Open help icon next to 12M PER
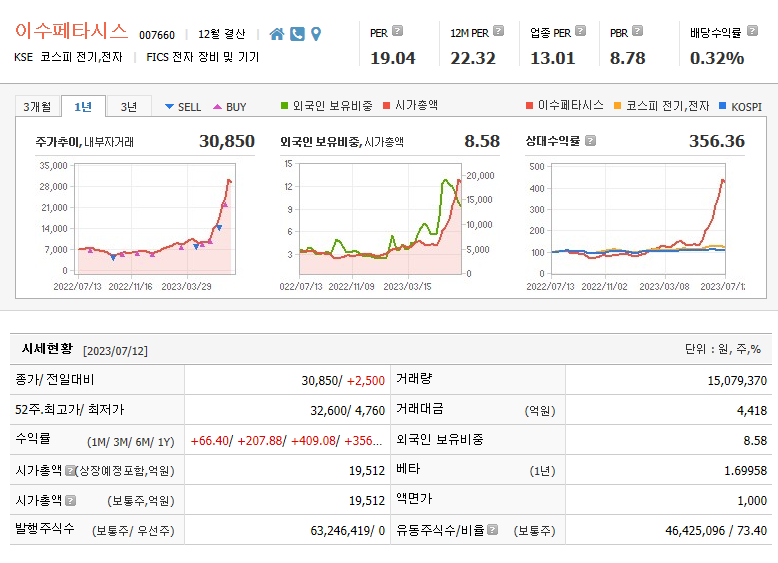Screen dimensions: 778x563 pyautogui.click(x=499, y=31)
